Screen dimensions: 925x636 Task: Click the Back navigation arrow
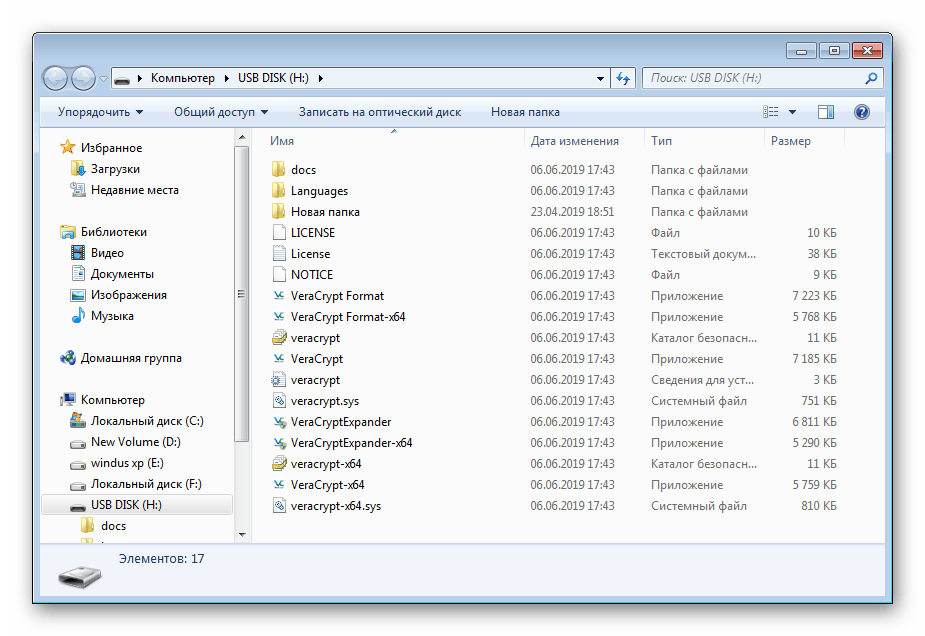pyautogui.click(x=55, y=78)
